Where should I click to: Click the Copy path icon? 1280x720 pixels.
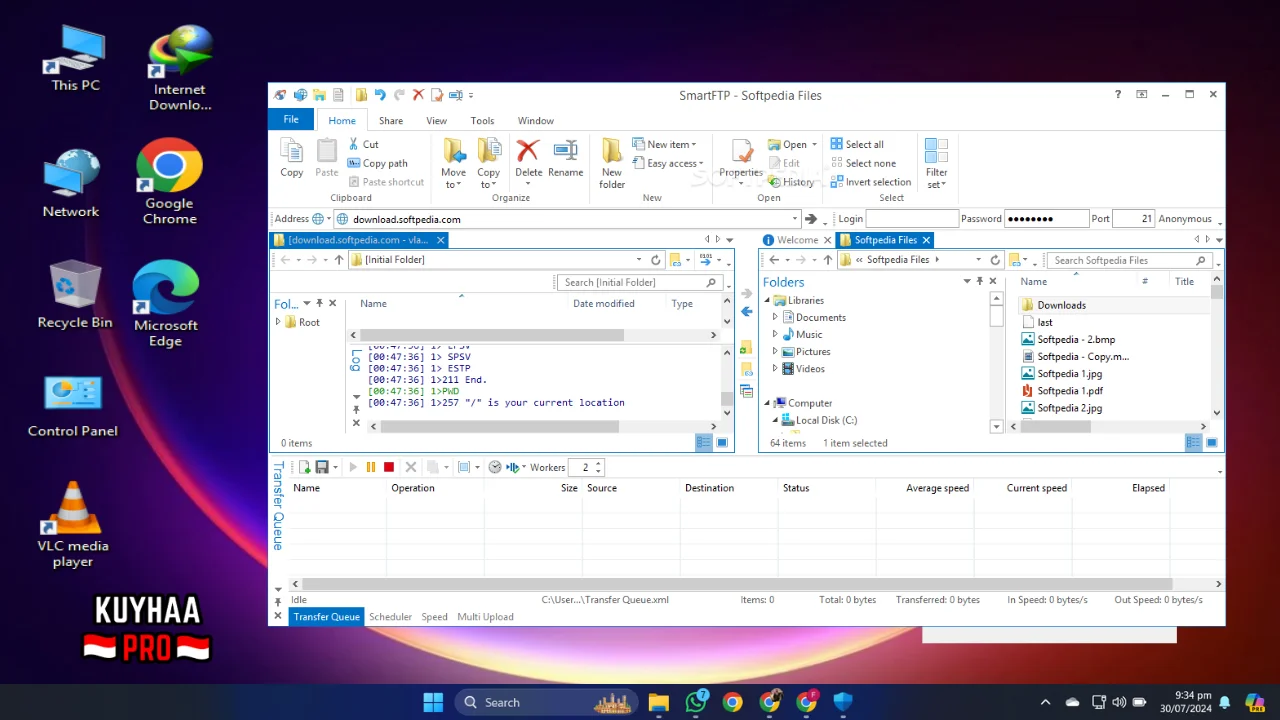point(354,163)
